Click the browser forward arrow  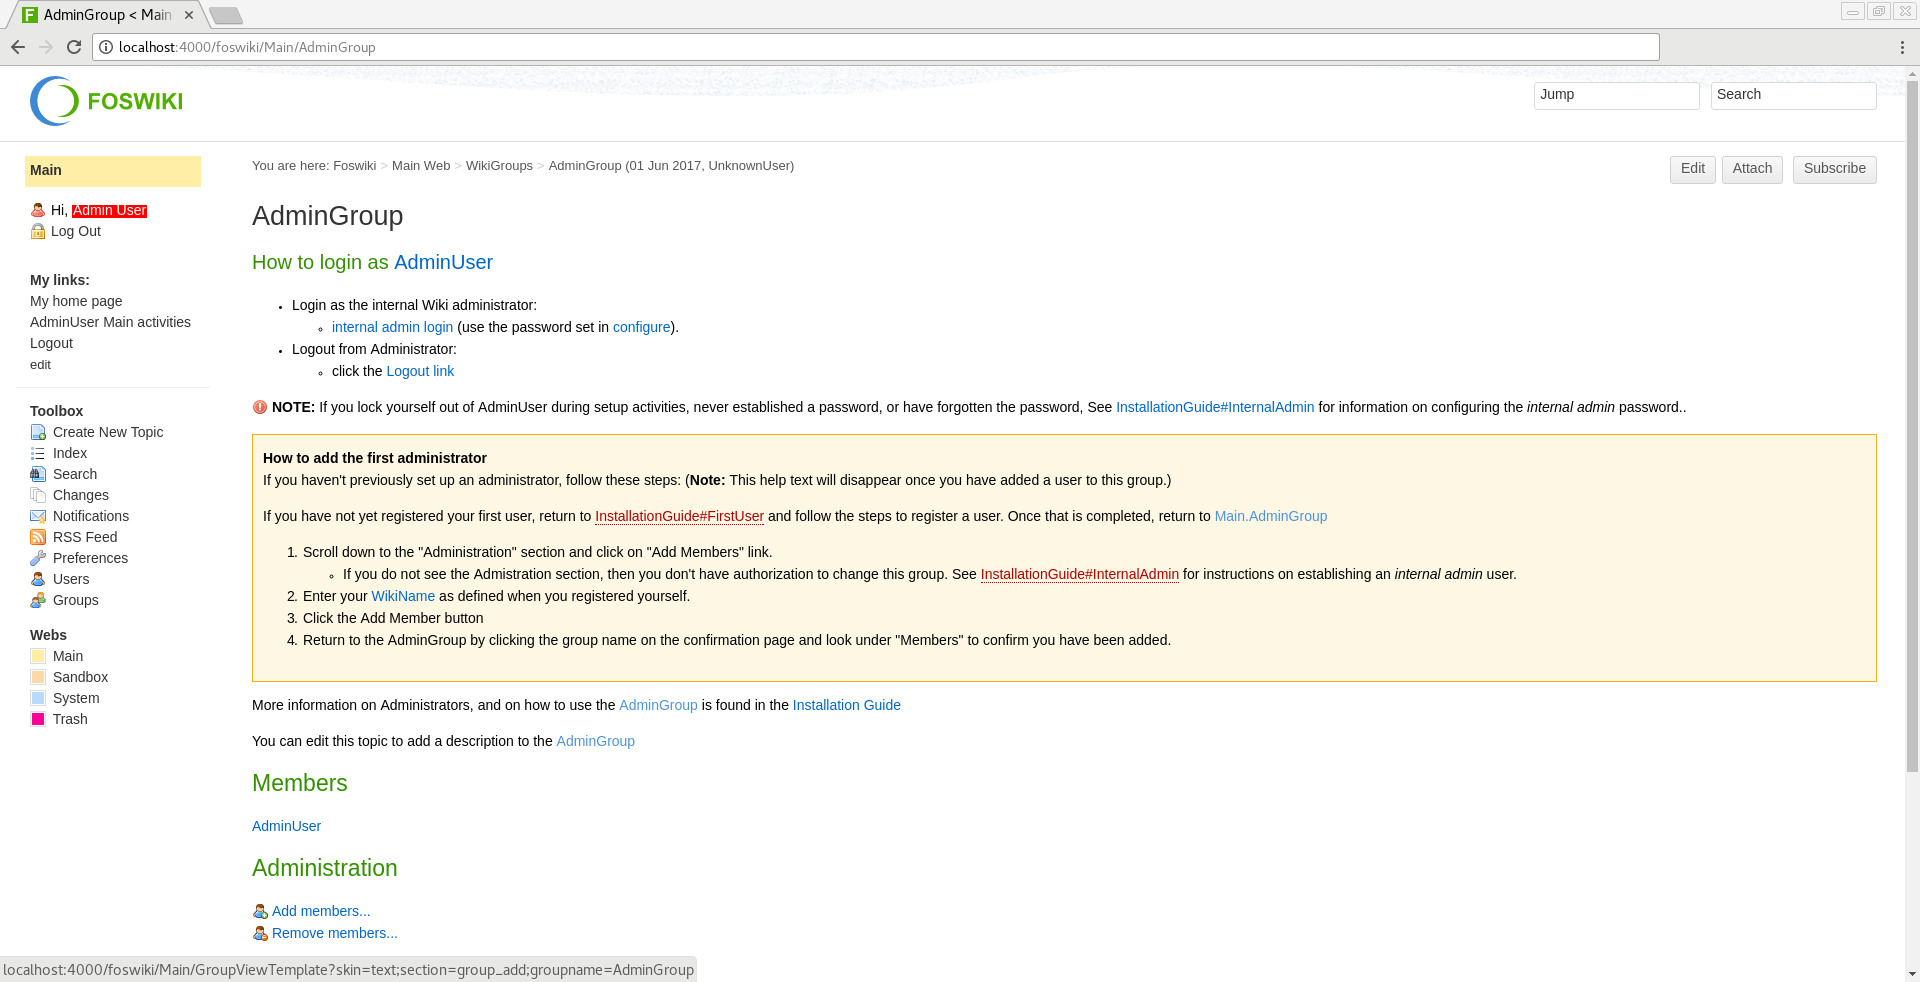(46, 47)
